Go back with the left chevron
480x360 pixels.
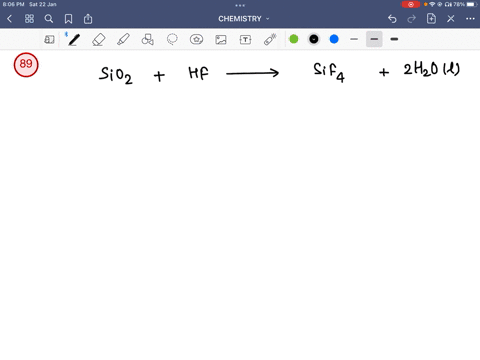pos(9,19)
